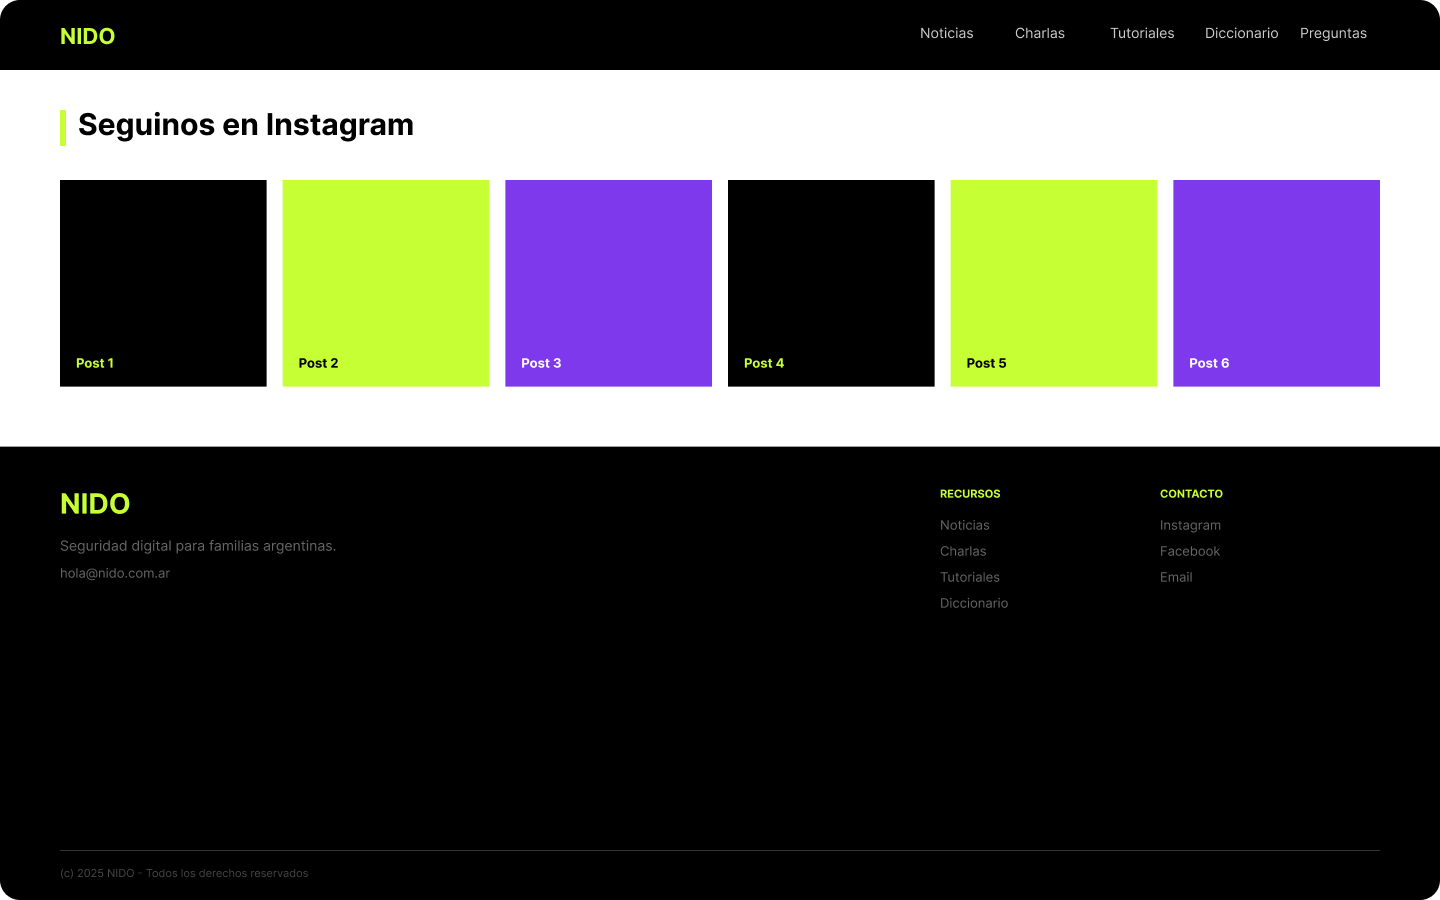This screenshot has width=1440, height=900.
Task: Click the Email link under Contacto
Action: pyautogui.click(x=1176, y=577)
